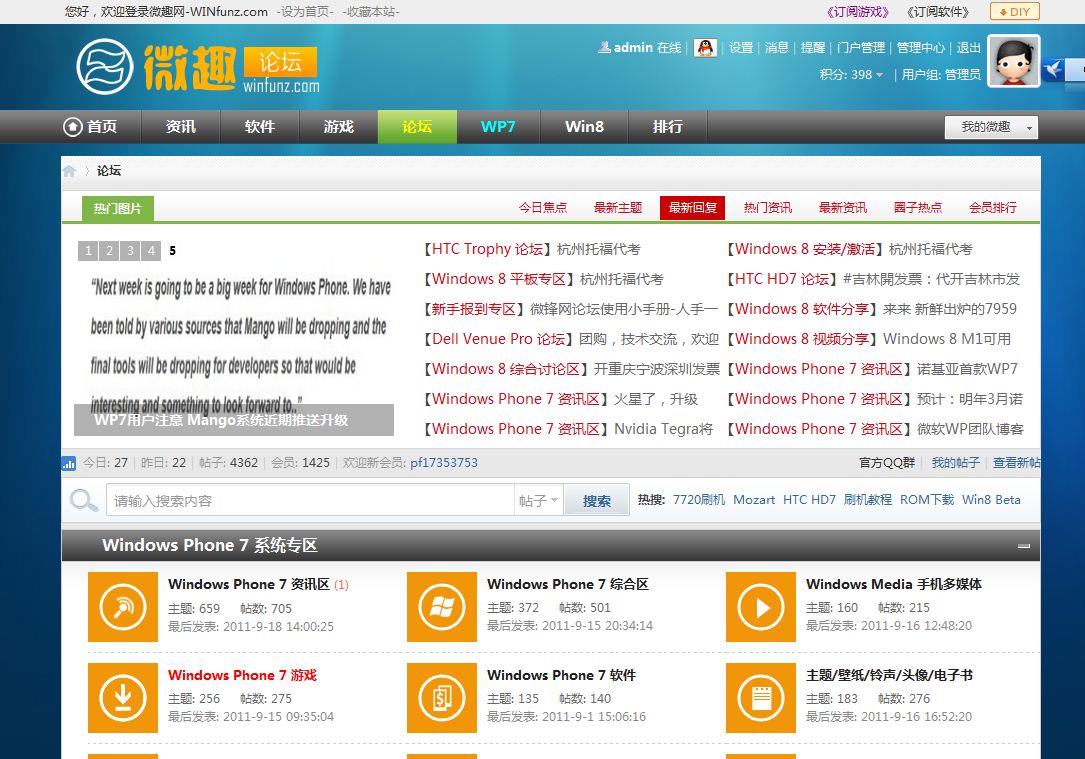This screenshot has height=759, width=1085.
Task: Click the magnifying glass search icon
Action: (84, 500)
